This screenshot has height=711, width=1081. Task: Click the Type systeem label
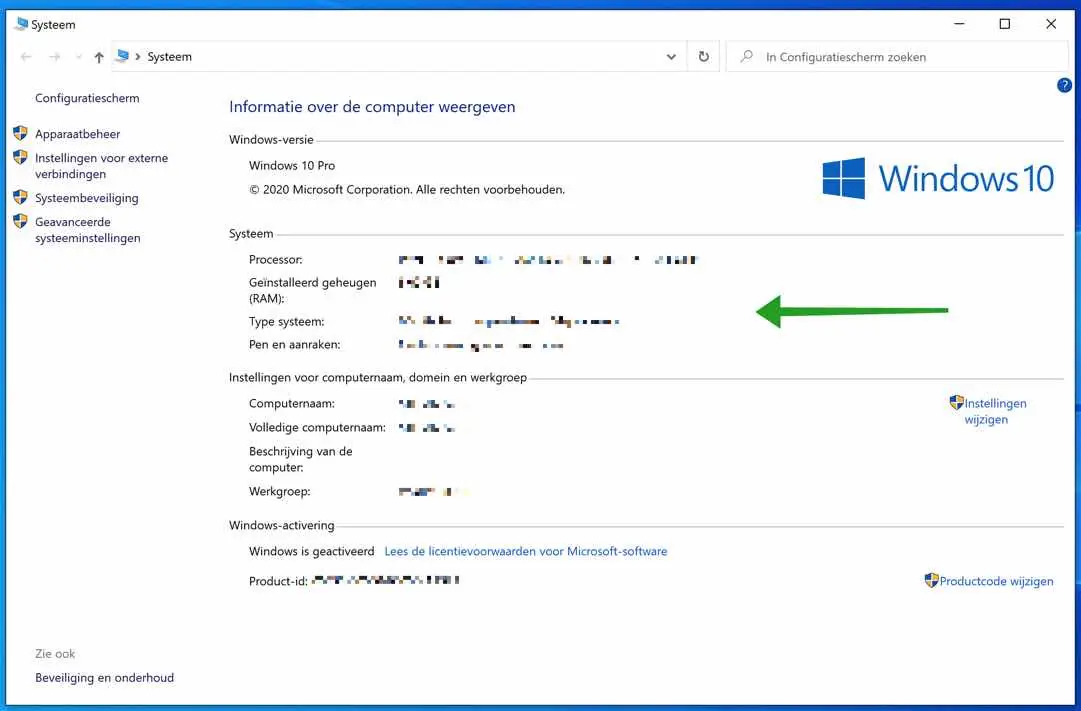pyautogui.click(x=286, y=321)
